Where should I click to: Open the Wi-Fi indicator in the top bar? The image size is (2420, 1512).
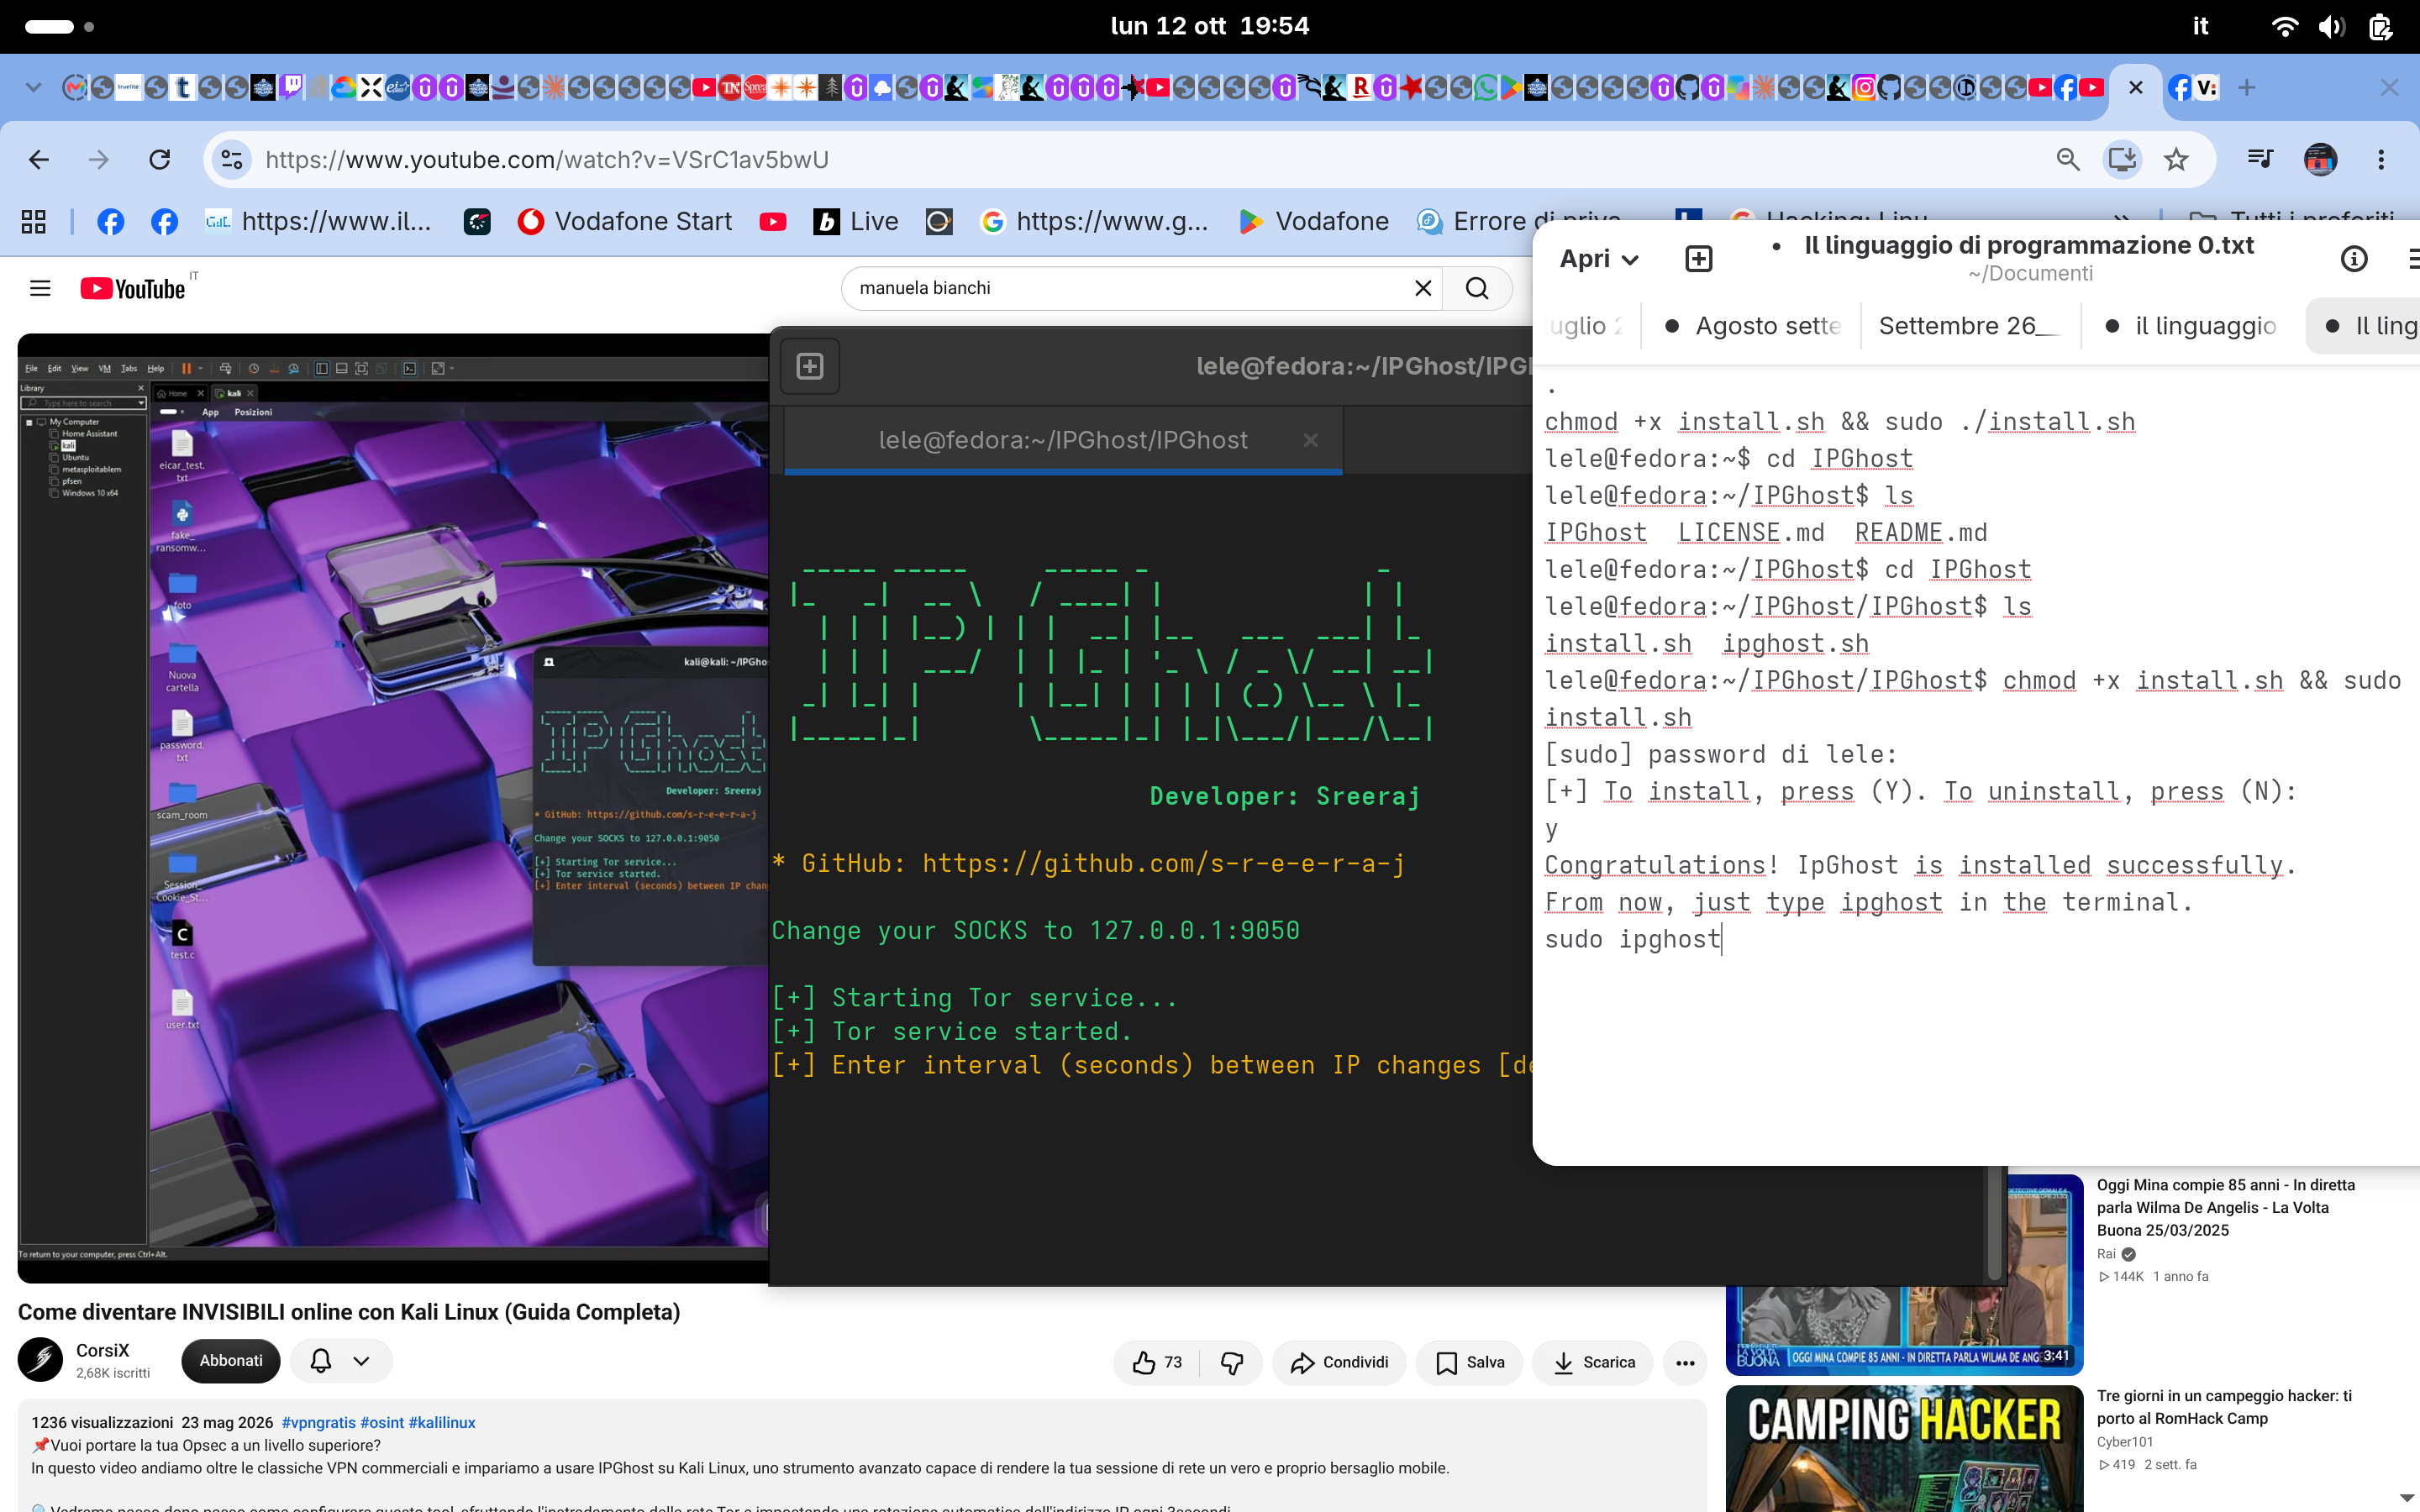[2285, 26]
